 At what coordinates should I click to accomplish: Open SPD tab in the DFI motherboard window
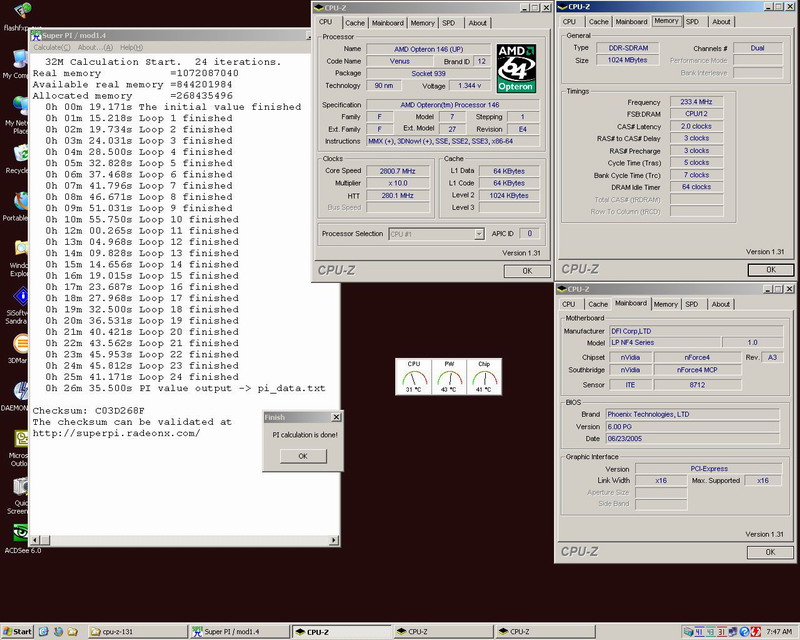pyautogui.click(x=692, y=304)
